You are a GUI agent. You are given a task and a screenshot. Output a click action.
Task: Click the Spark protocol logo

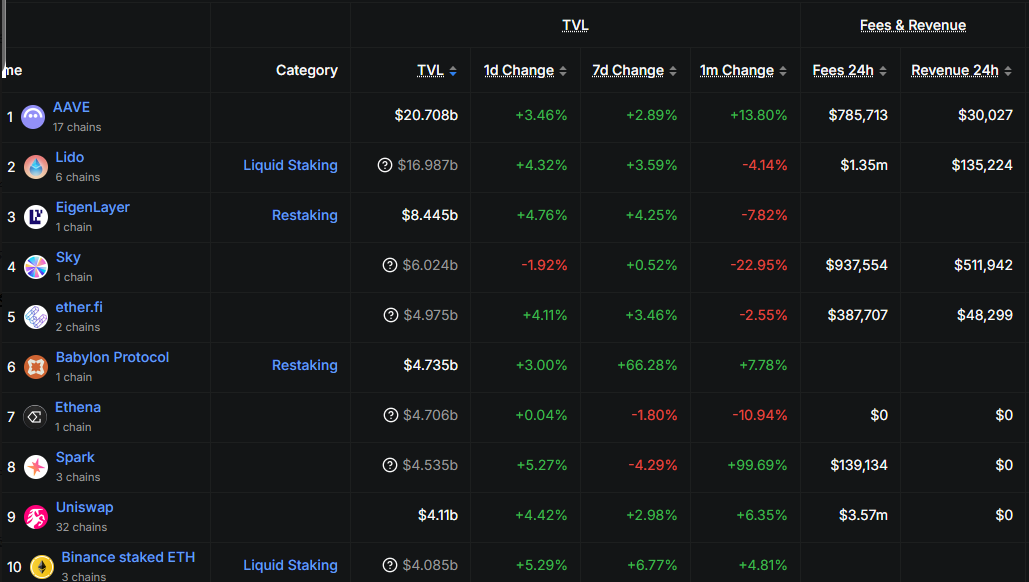[x=36, y=467]
